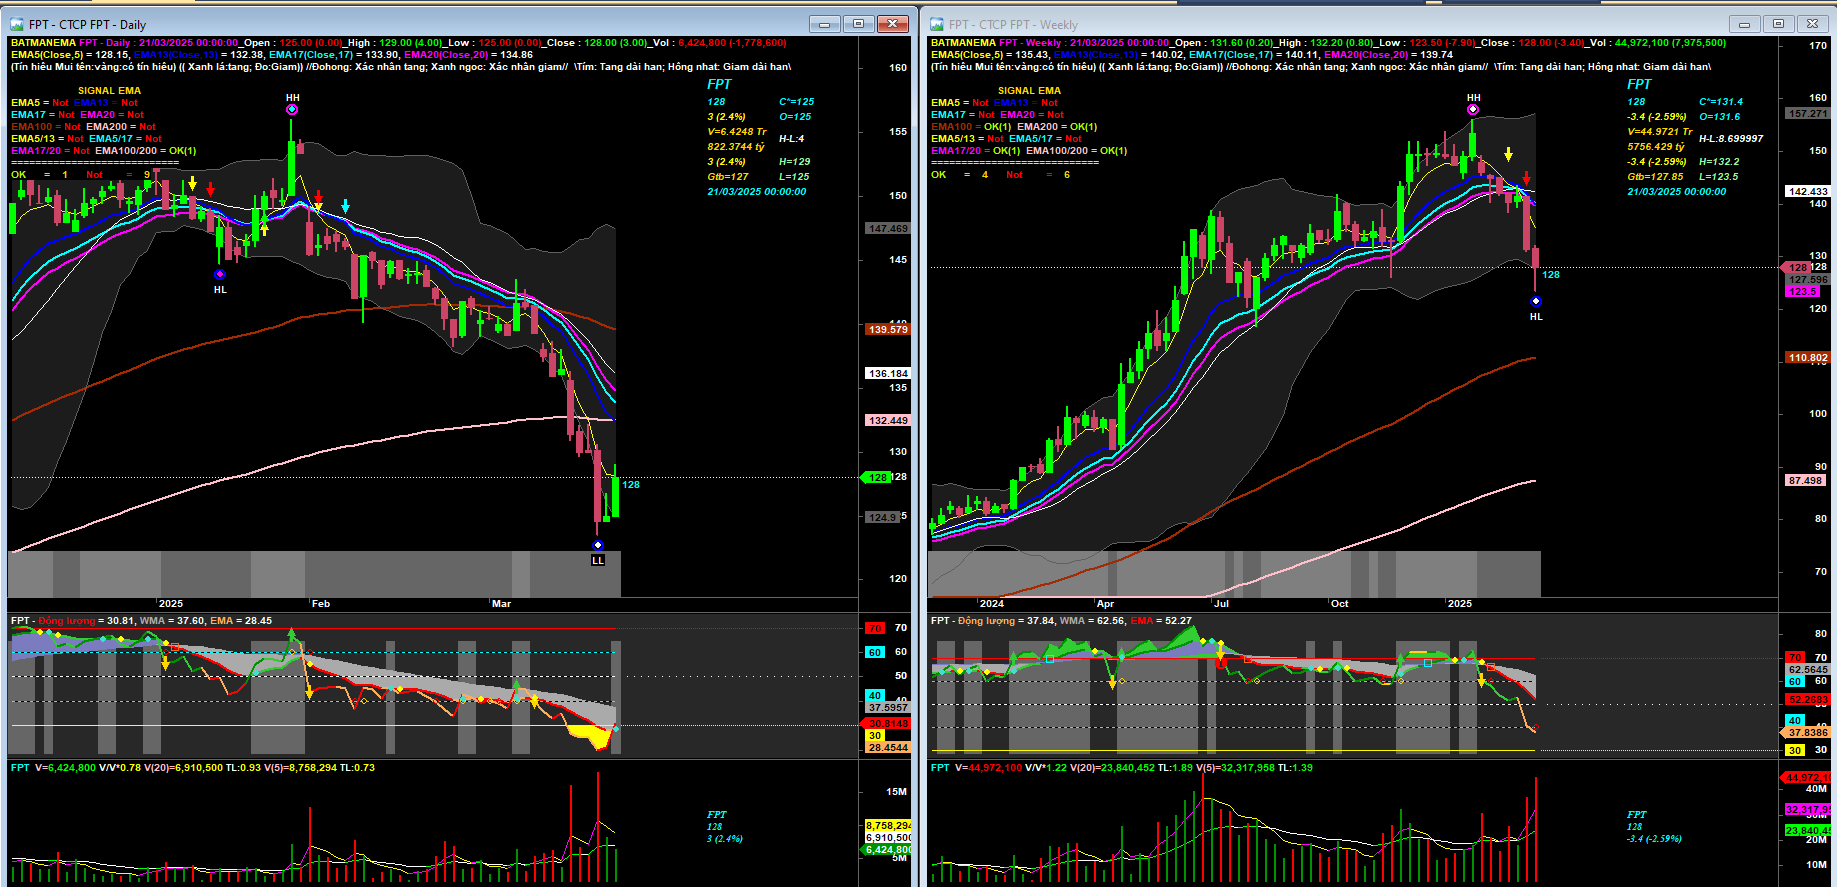Click the yellow 30 level tag in Weekly momentum pane
This screenshot has height=887, width=1837.
tap(1795, 750)
